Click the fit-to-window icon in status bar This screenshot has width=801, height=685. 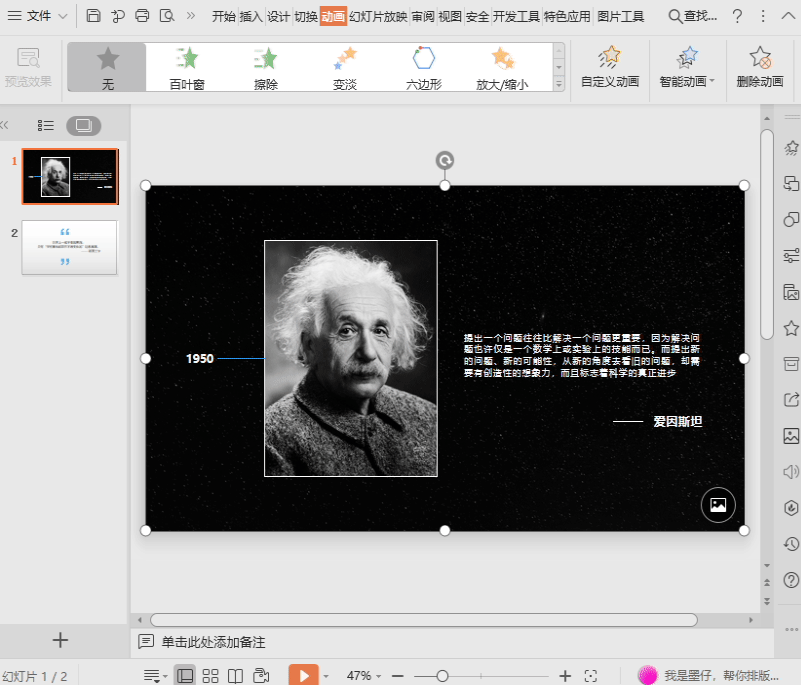click(591, 676)
